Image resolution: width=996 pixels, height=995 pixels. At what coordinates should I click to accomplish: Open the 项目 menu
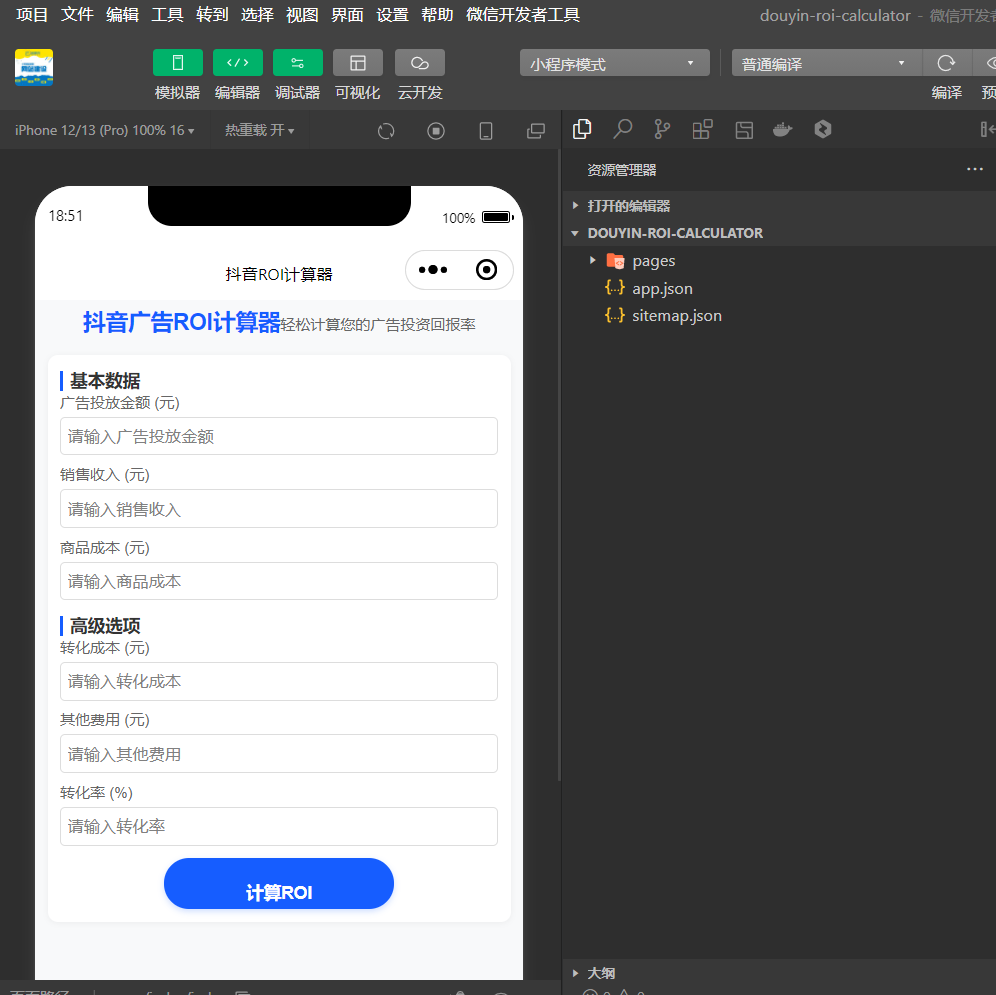click(32, 15)
